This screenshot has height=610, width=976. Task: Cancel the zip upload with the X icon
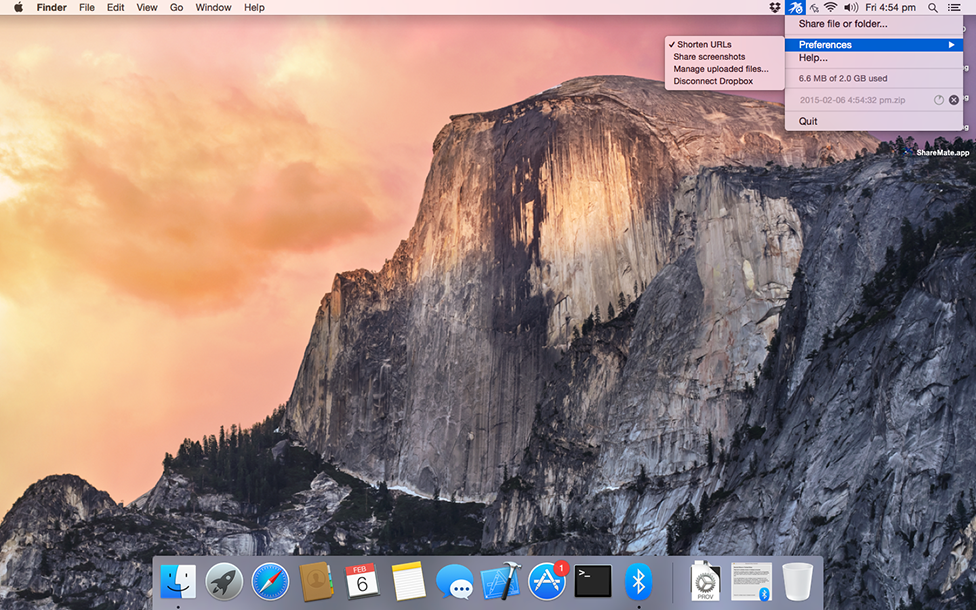tap(954, 100)
